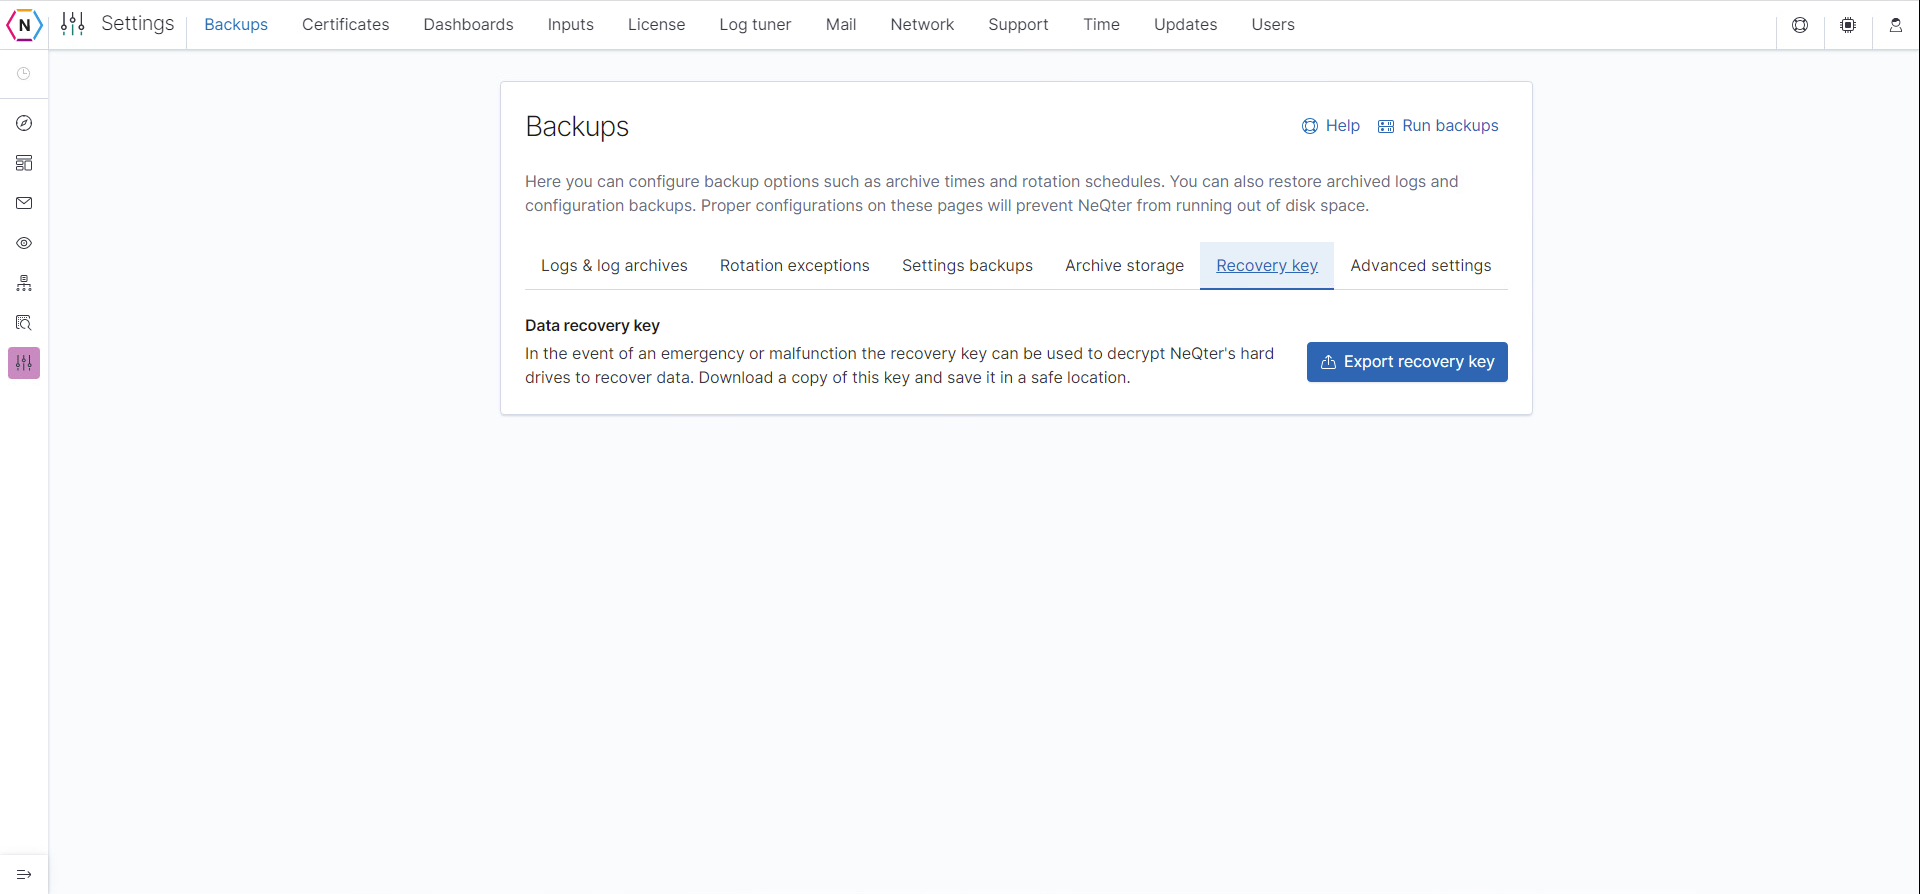Click the NeQter logo icon
The height and width of the screenshot is (894, 1920).
point(24,25)
